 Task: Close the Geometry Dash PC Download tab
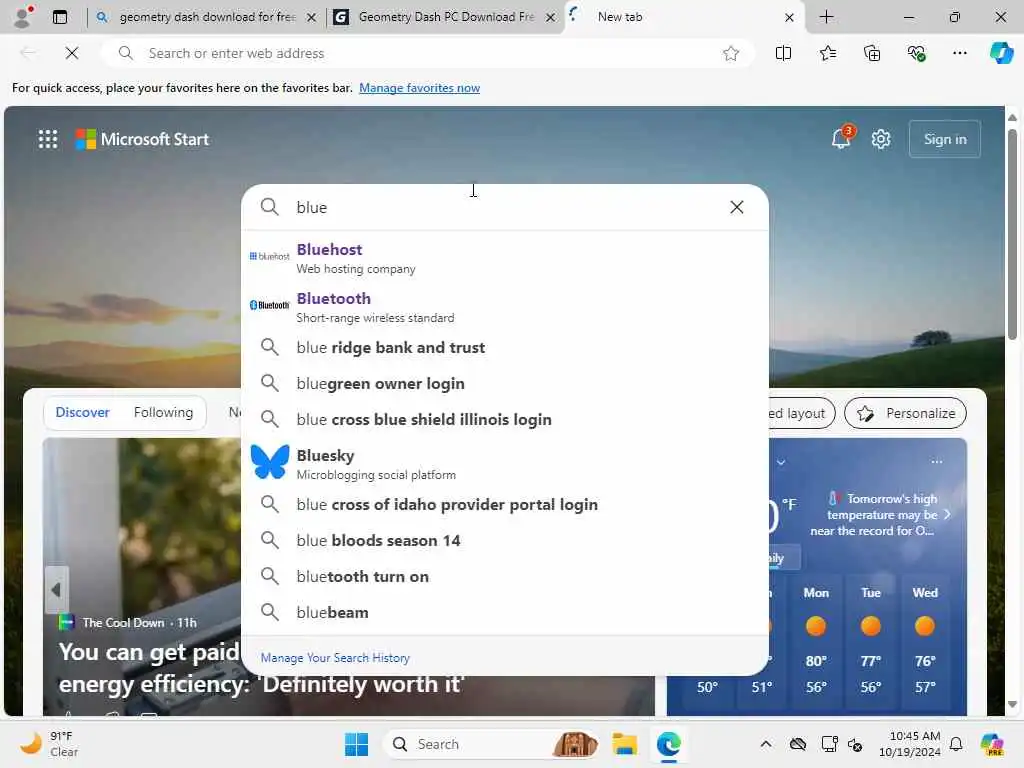(551, 18)
